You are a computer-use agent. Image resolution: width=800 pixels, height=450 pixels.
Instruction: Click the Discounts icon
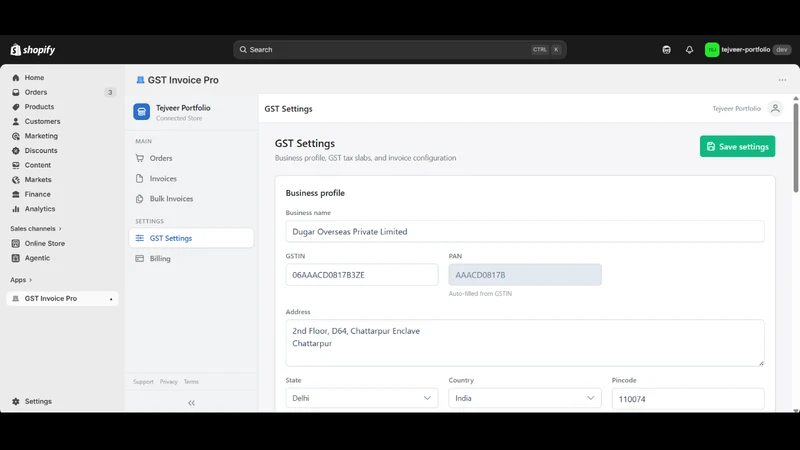coord(16,151)
